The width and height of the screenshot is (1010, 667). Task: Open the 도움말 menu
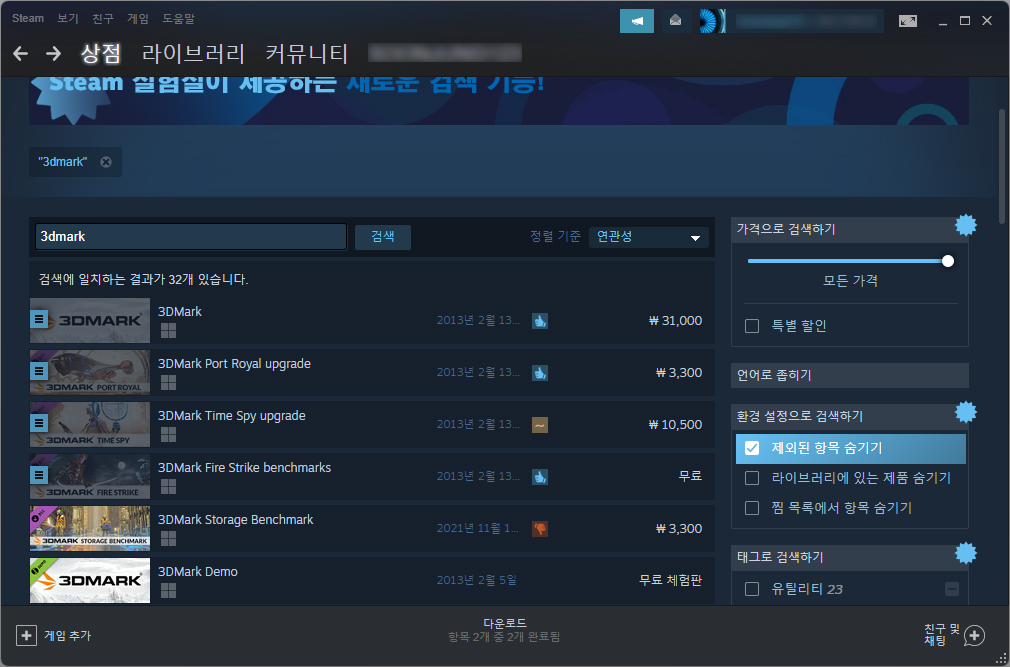[x=178, y=19]
